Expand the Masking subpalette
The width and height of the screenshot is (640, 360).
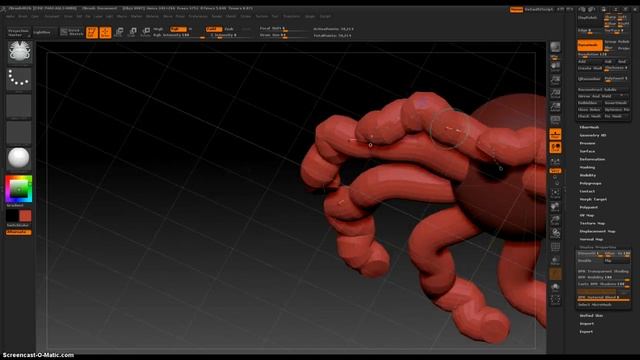tap(587, 167)
